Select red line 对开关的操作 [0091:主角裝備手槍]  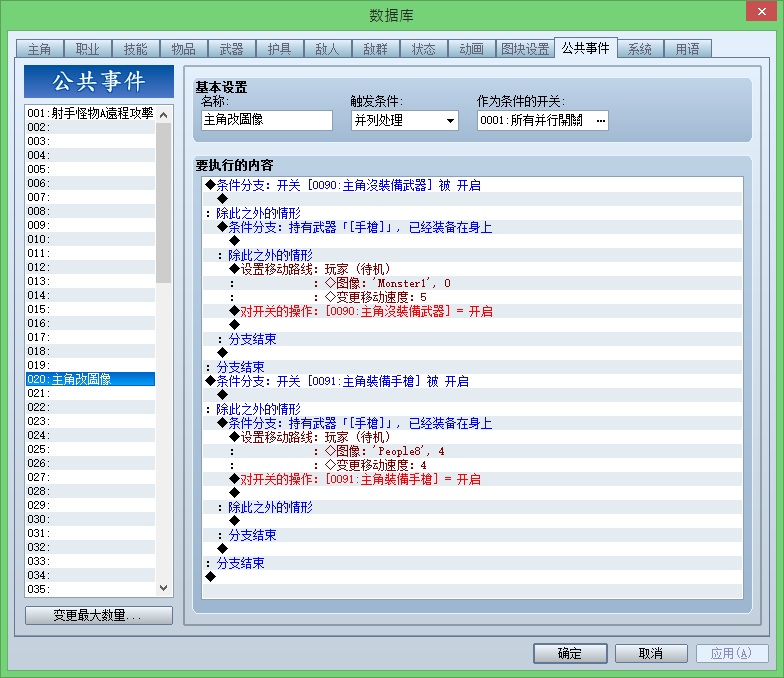[472, 479]
